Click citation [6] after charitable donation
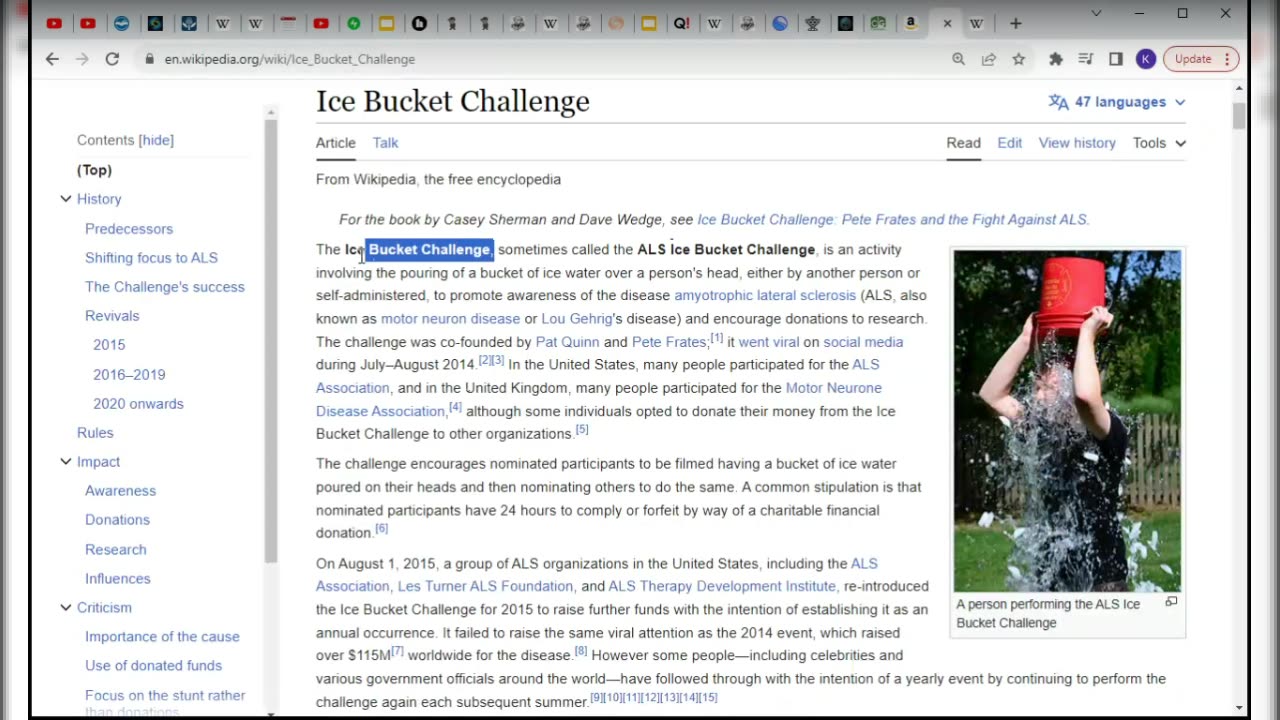This screenshot has width=1280, height=720. click(x=381, y=529)
